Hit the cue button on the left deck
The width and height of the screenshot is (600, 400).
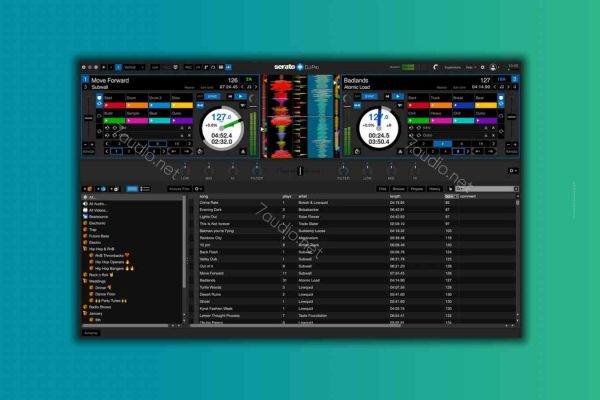pos(230,96)
